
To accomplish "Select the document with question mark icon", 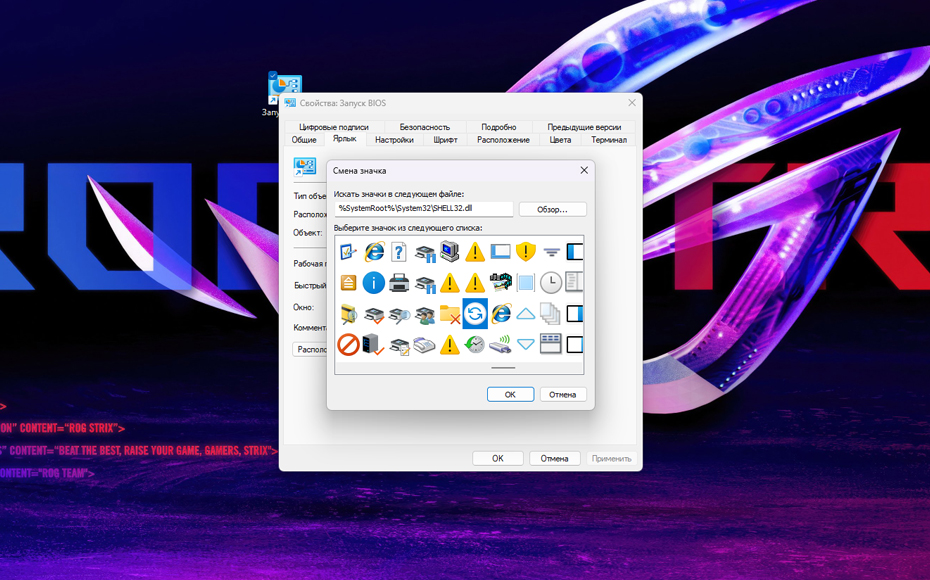I will coord(399,252).
